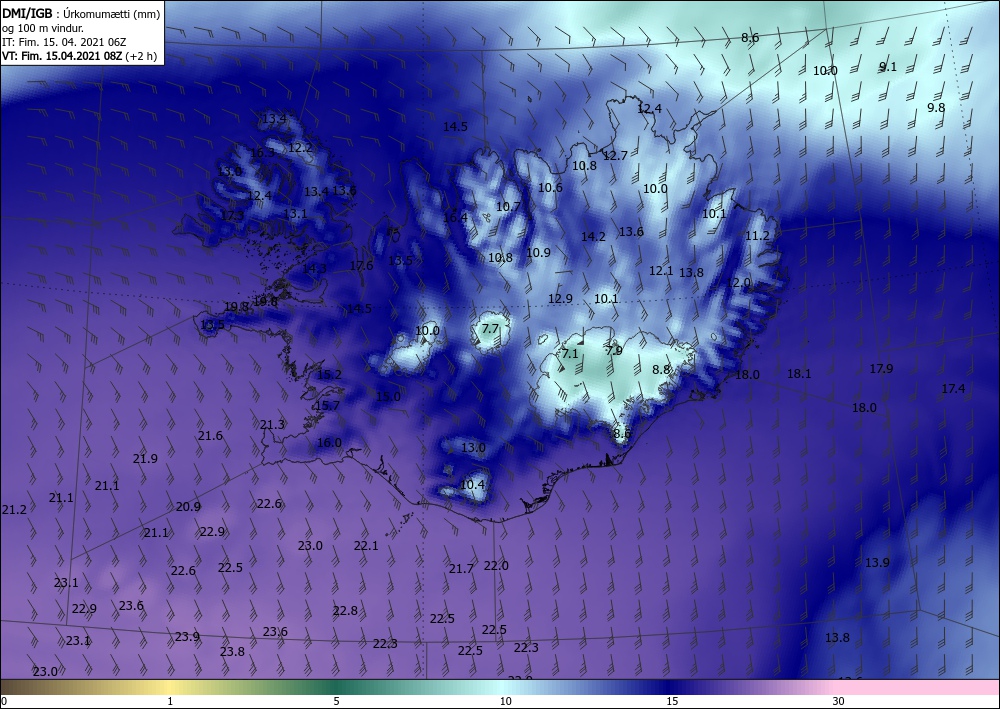Click the 'og 100 m vindur.' subtitle line
Image resolution: width=1000 pixels, height=709 pixels.
(x=43, y=28)
